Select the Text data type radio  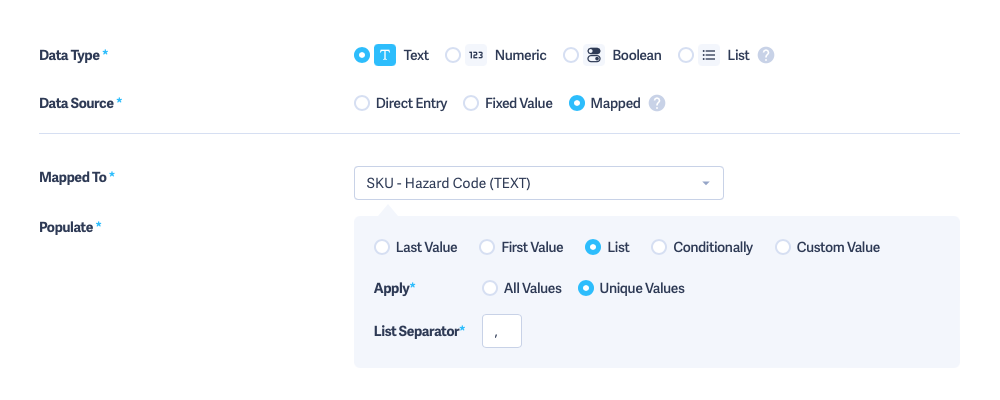[x=362, y=56]
